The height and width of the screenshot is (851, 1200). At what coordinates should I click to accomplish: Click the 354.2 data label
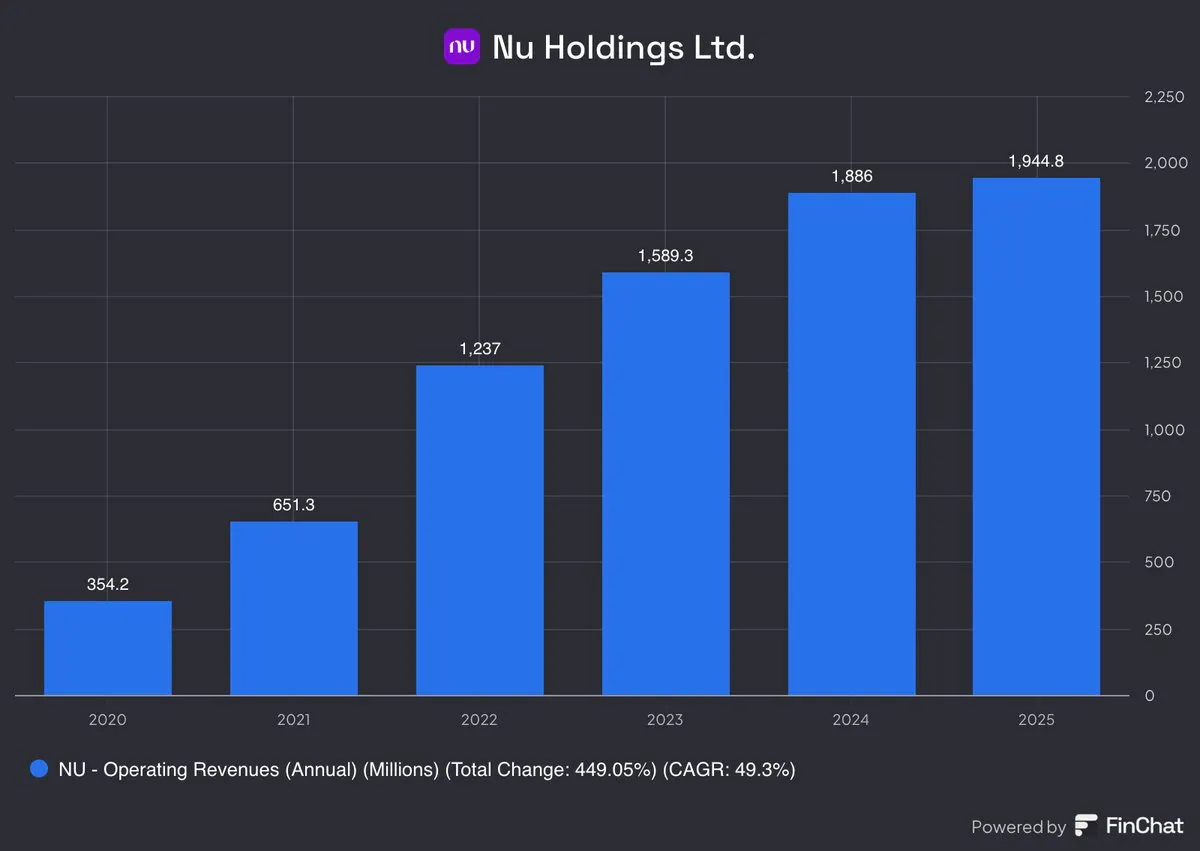[108, 584]
